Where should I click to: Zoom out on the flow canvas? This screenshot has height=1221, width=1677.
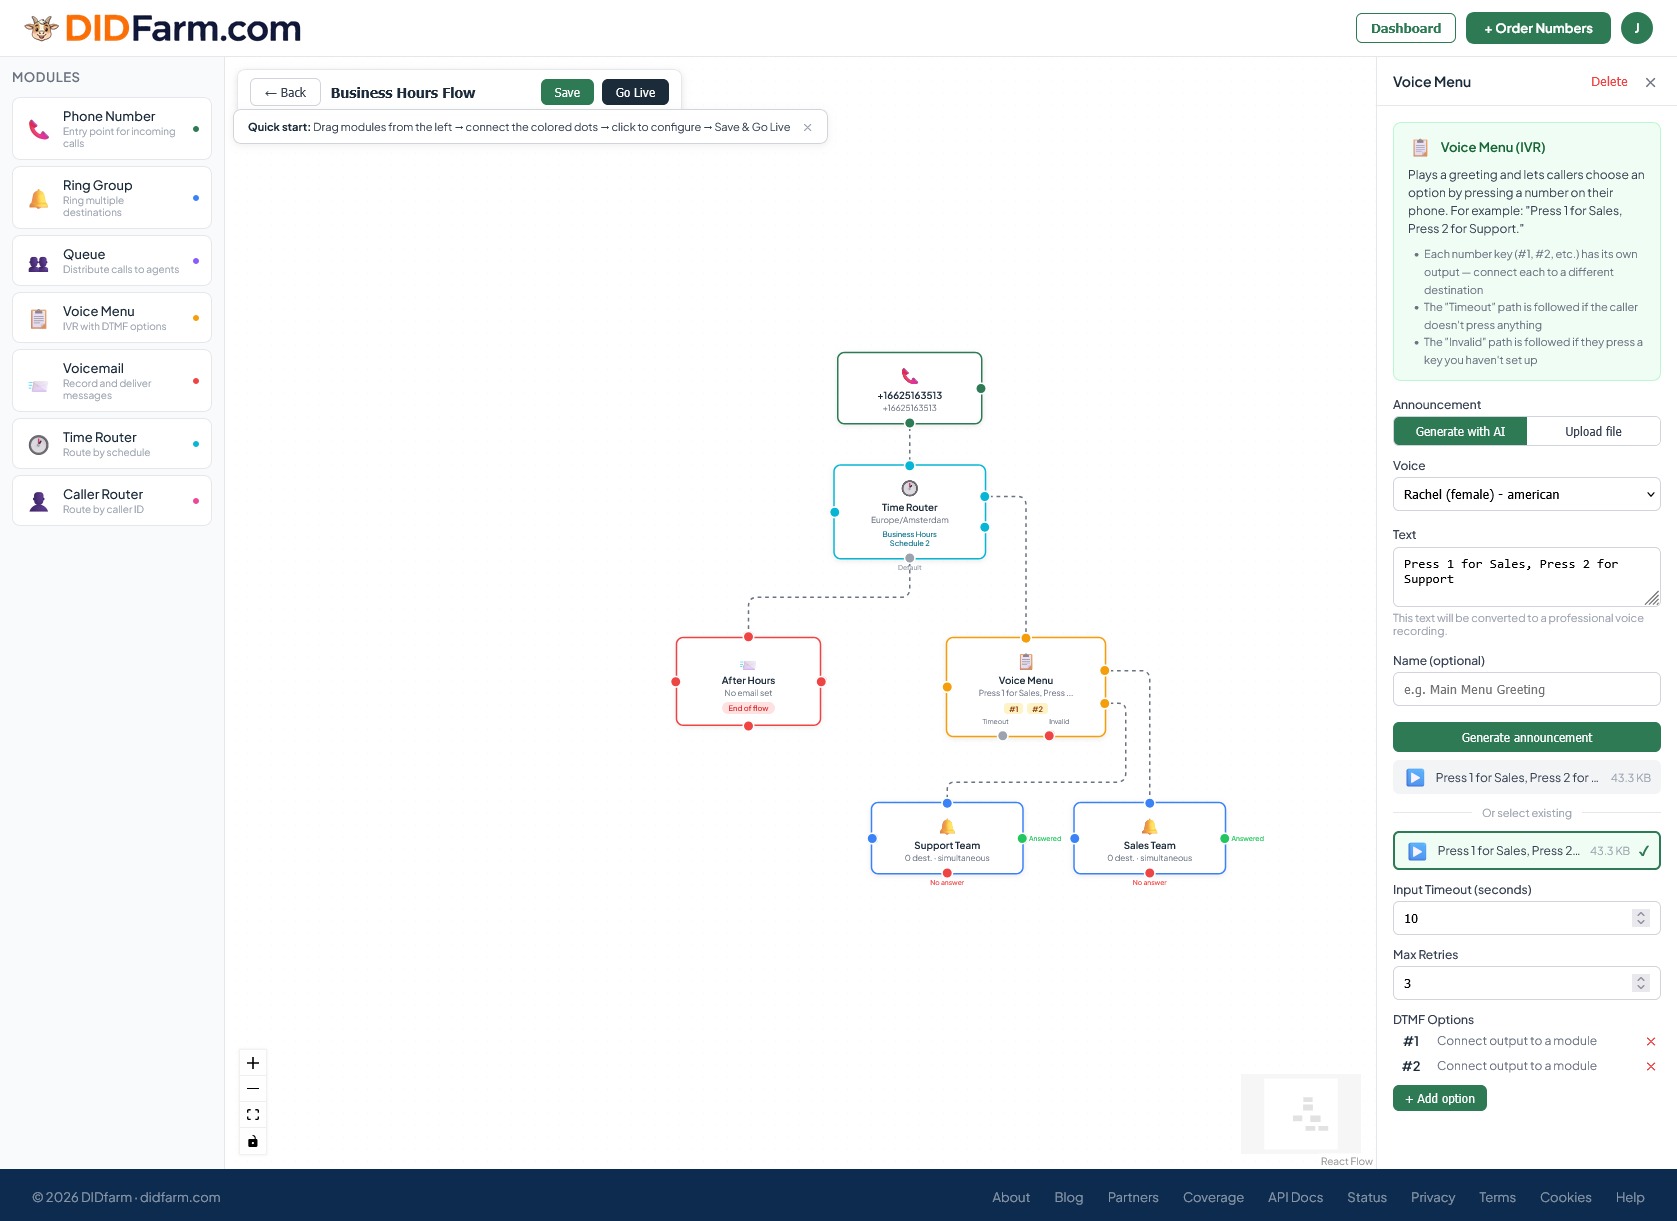click(252, 1088)
